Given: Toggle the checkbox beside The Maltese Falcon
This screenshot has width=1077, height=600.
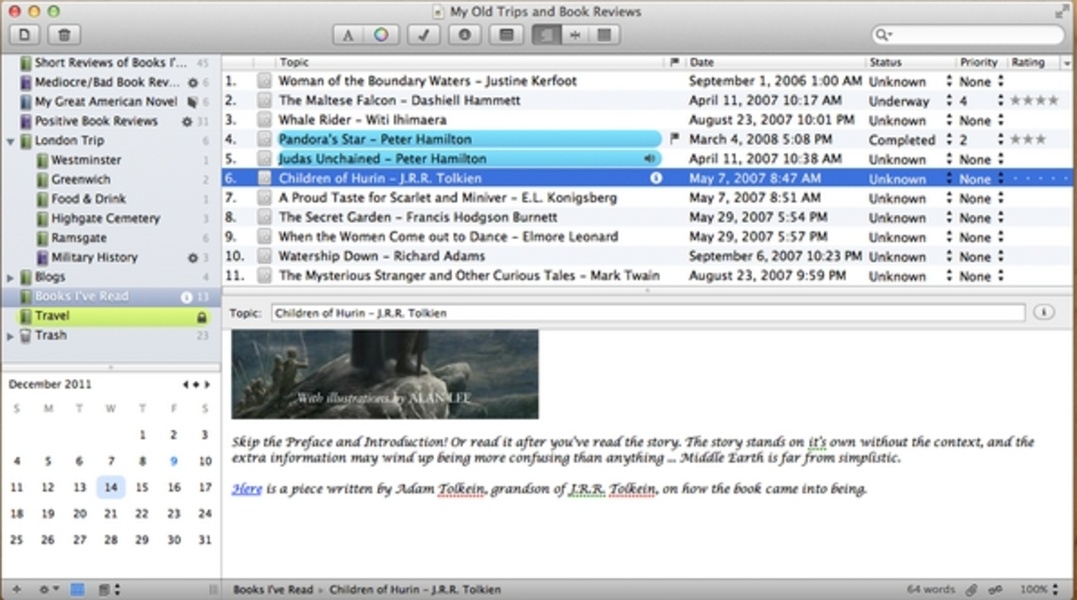Looking at the screenshot, I should point(264,101).
